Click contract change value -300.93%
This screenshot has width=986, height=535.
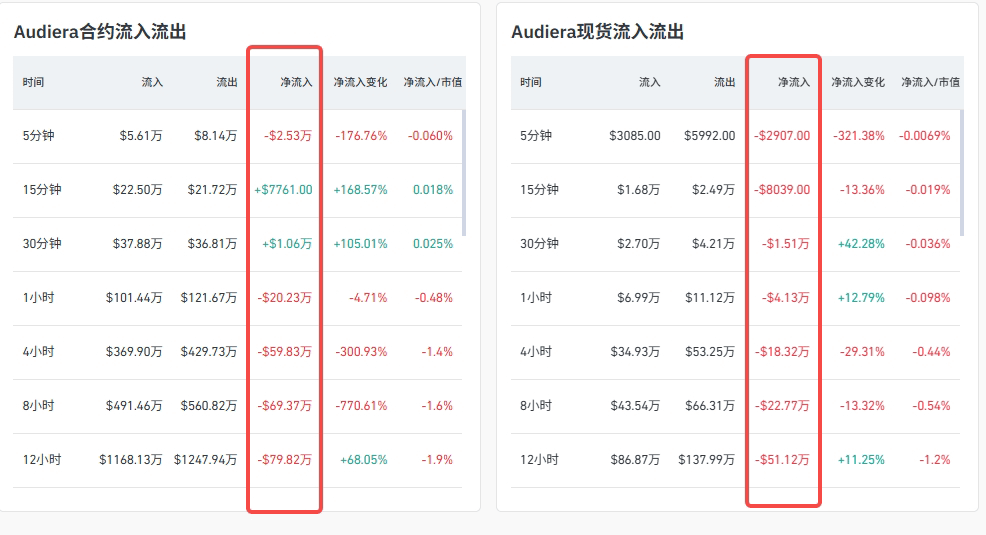coord(361,352)
